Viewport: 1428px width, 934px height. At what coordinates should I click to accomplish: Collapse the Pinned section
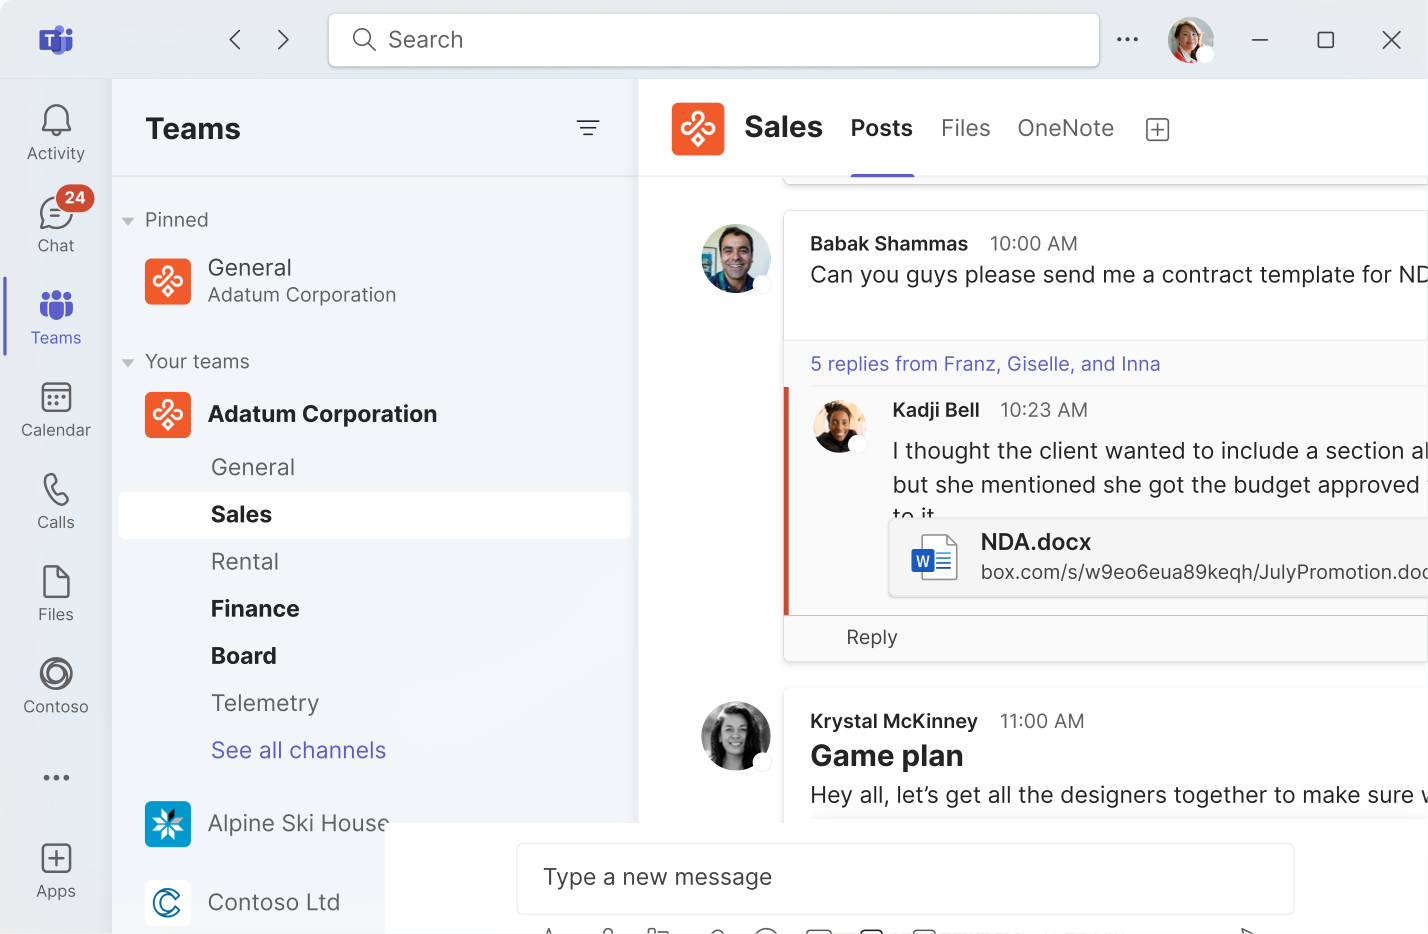point(128,221)
